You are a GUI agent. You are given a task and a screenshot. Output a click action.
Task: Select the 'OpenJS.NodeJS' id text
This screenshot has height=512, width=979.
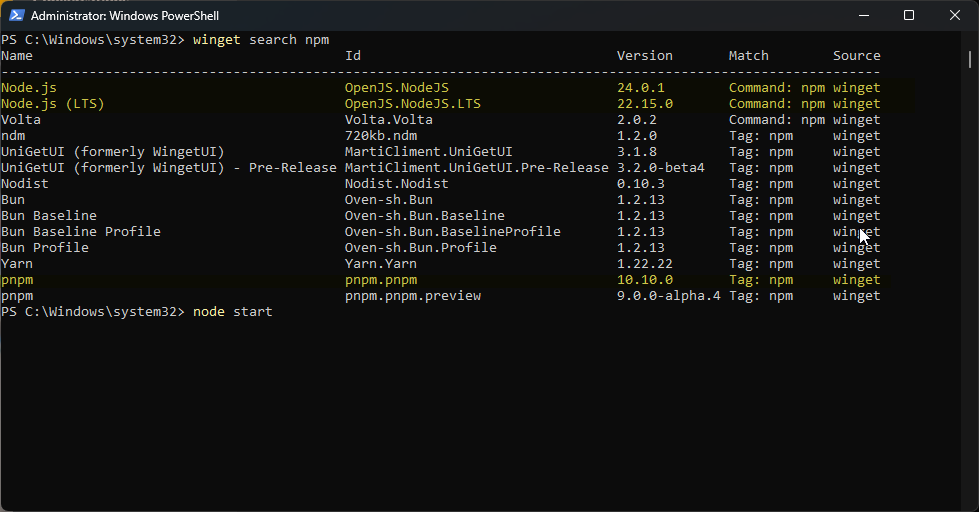pos(397,88)
